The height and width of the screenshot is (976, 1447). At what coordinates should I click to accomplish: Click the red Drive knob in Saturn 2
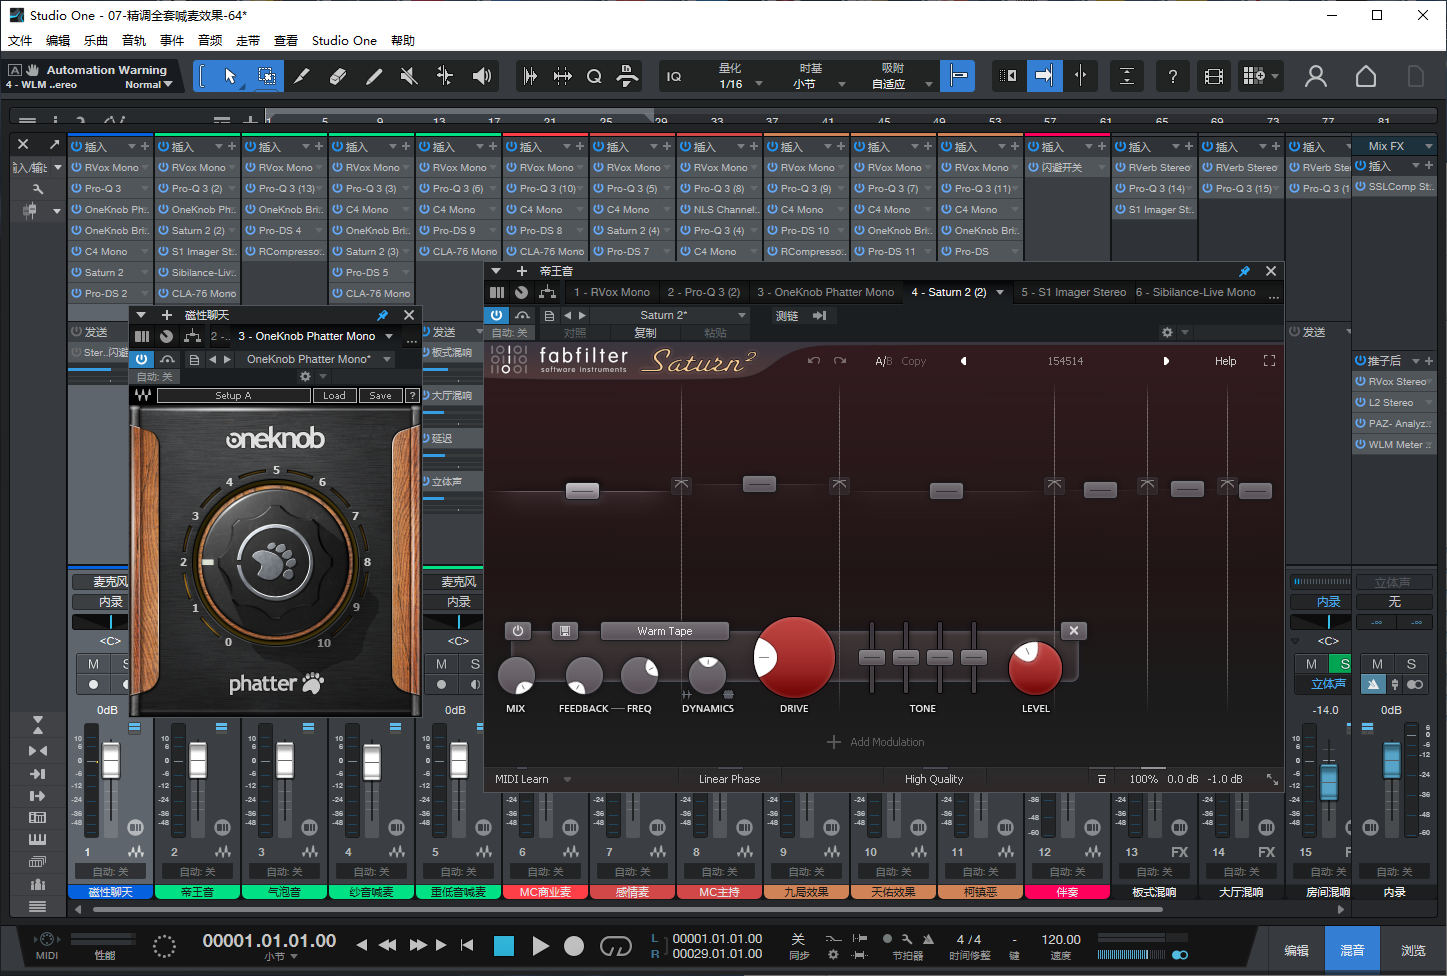[794, 657]
